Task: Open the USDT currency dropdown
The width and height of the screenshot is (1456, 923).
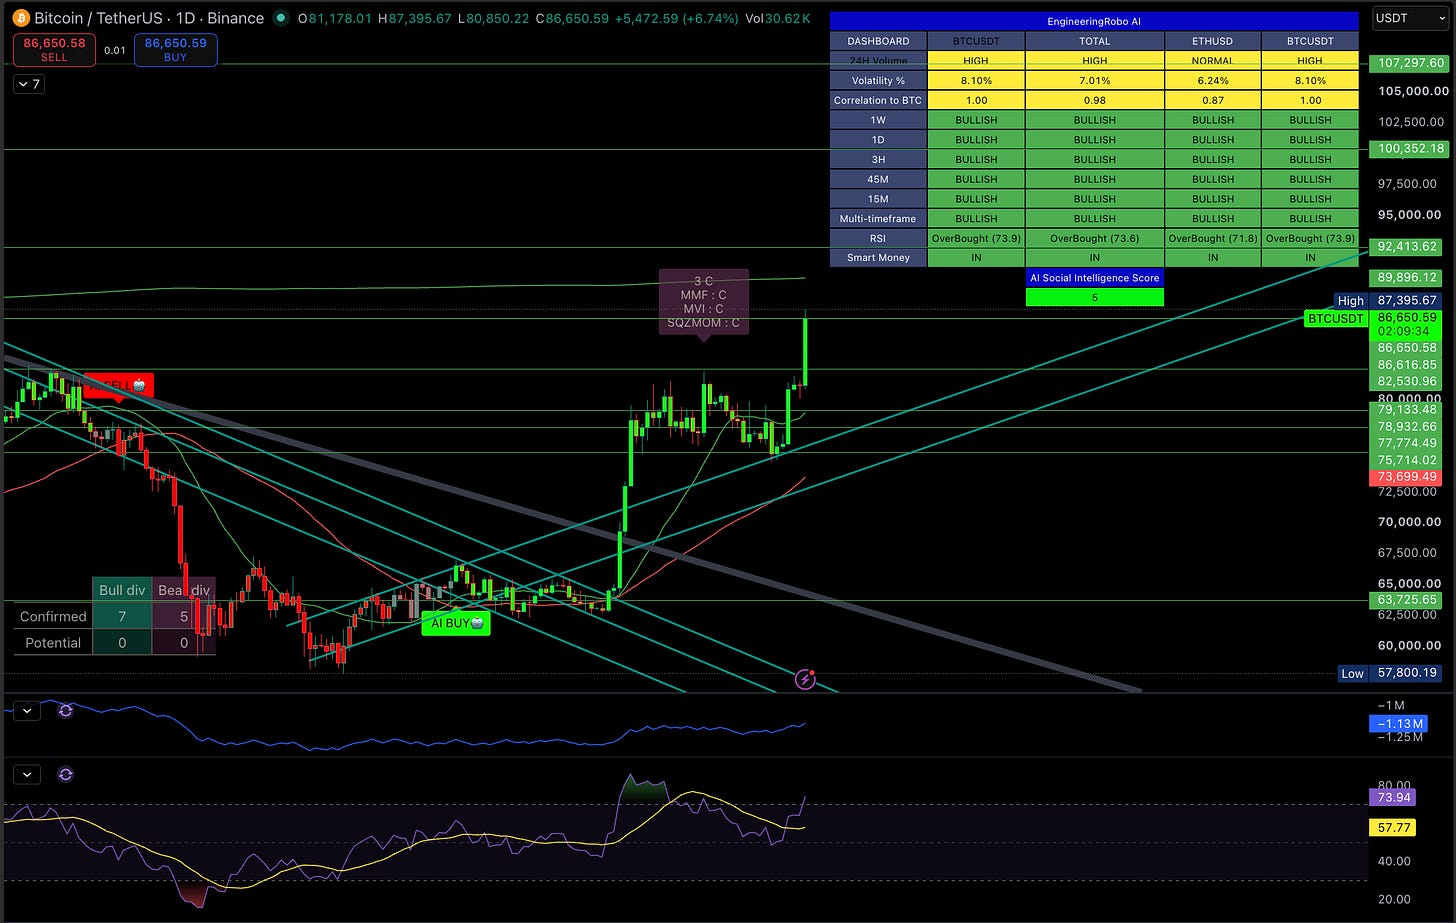Action: [1409, 18]
